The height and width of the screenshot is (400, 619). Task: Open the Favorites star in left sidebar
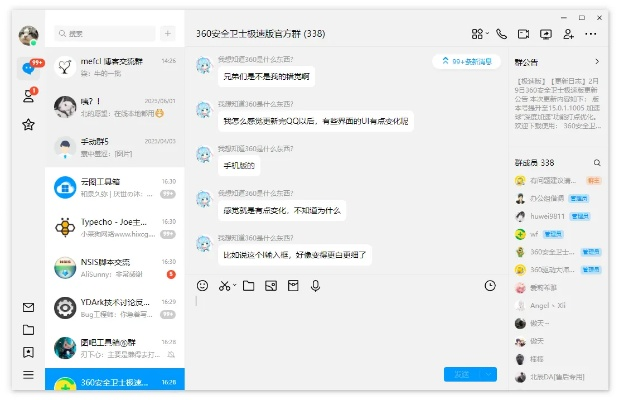click(29, 125)
